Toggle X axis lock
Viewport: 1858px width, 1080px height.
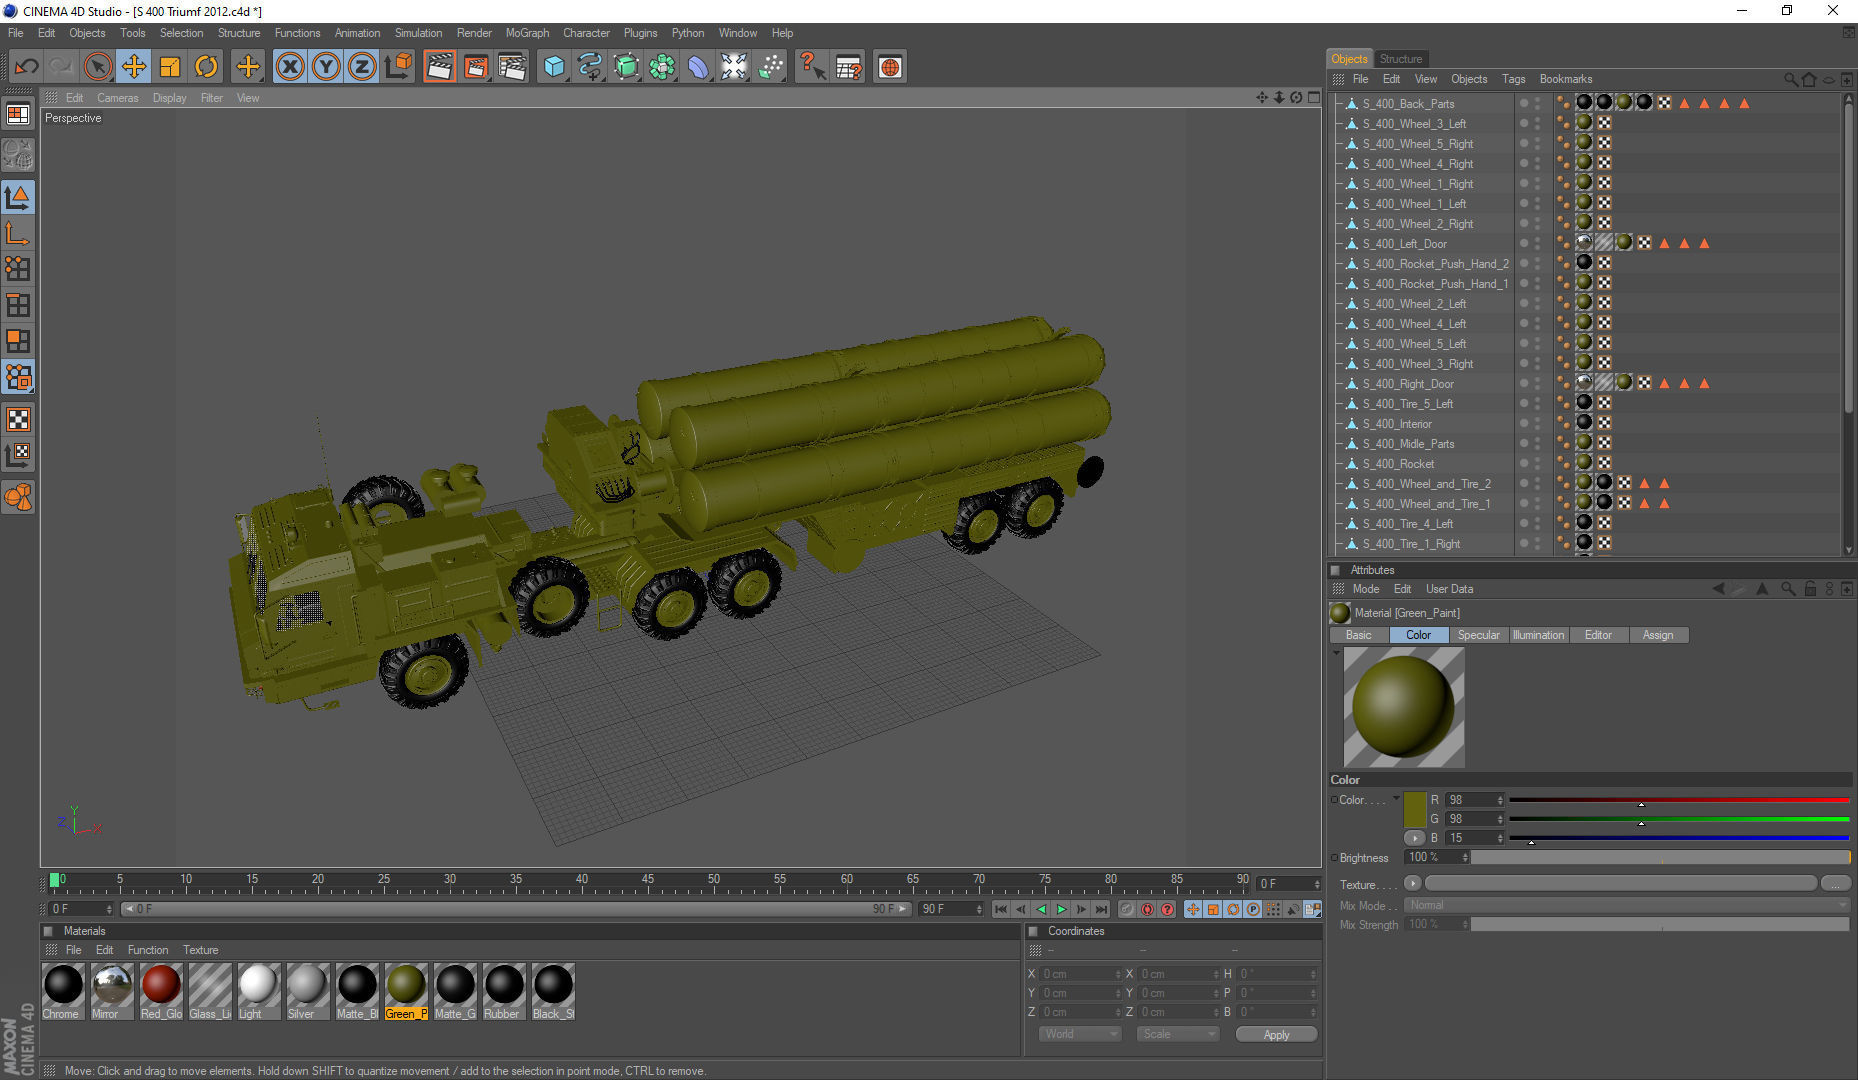tap(290, 67)
